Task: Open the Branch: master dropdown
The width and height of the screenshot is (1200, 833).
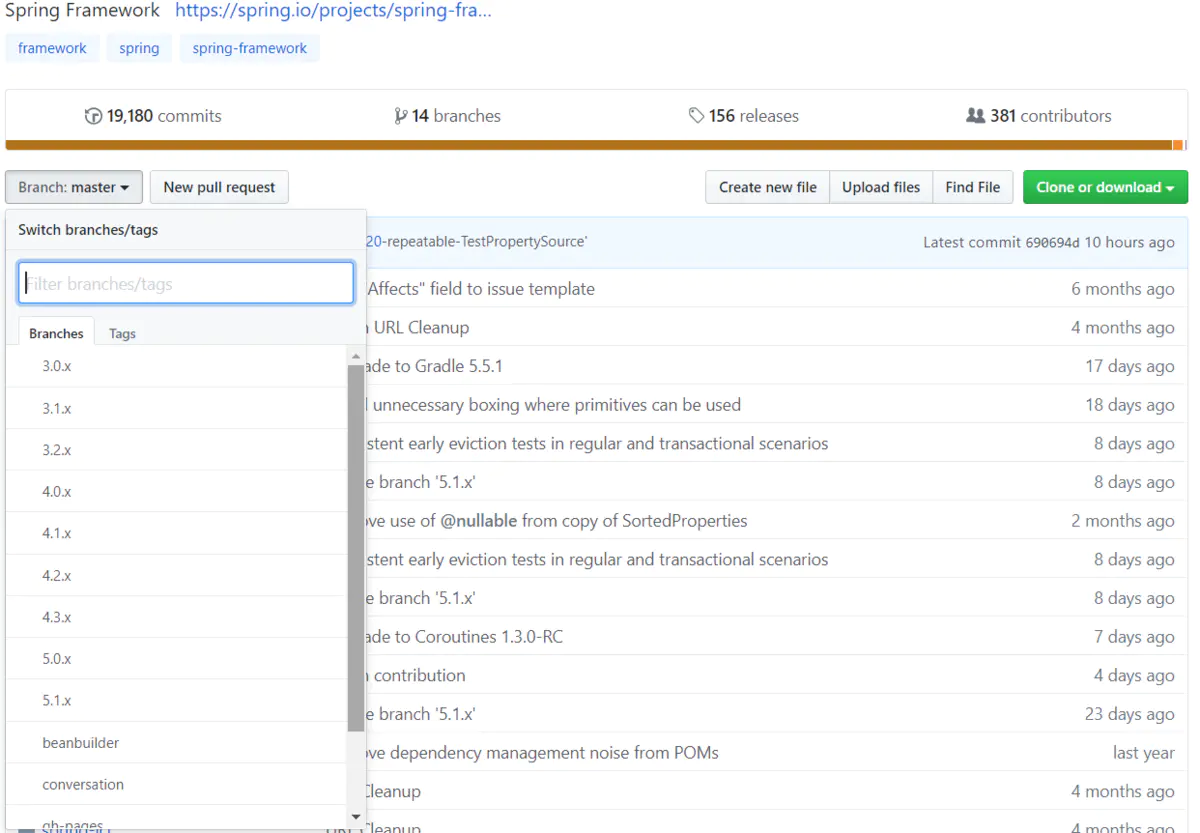Action: (74, 187)
